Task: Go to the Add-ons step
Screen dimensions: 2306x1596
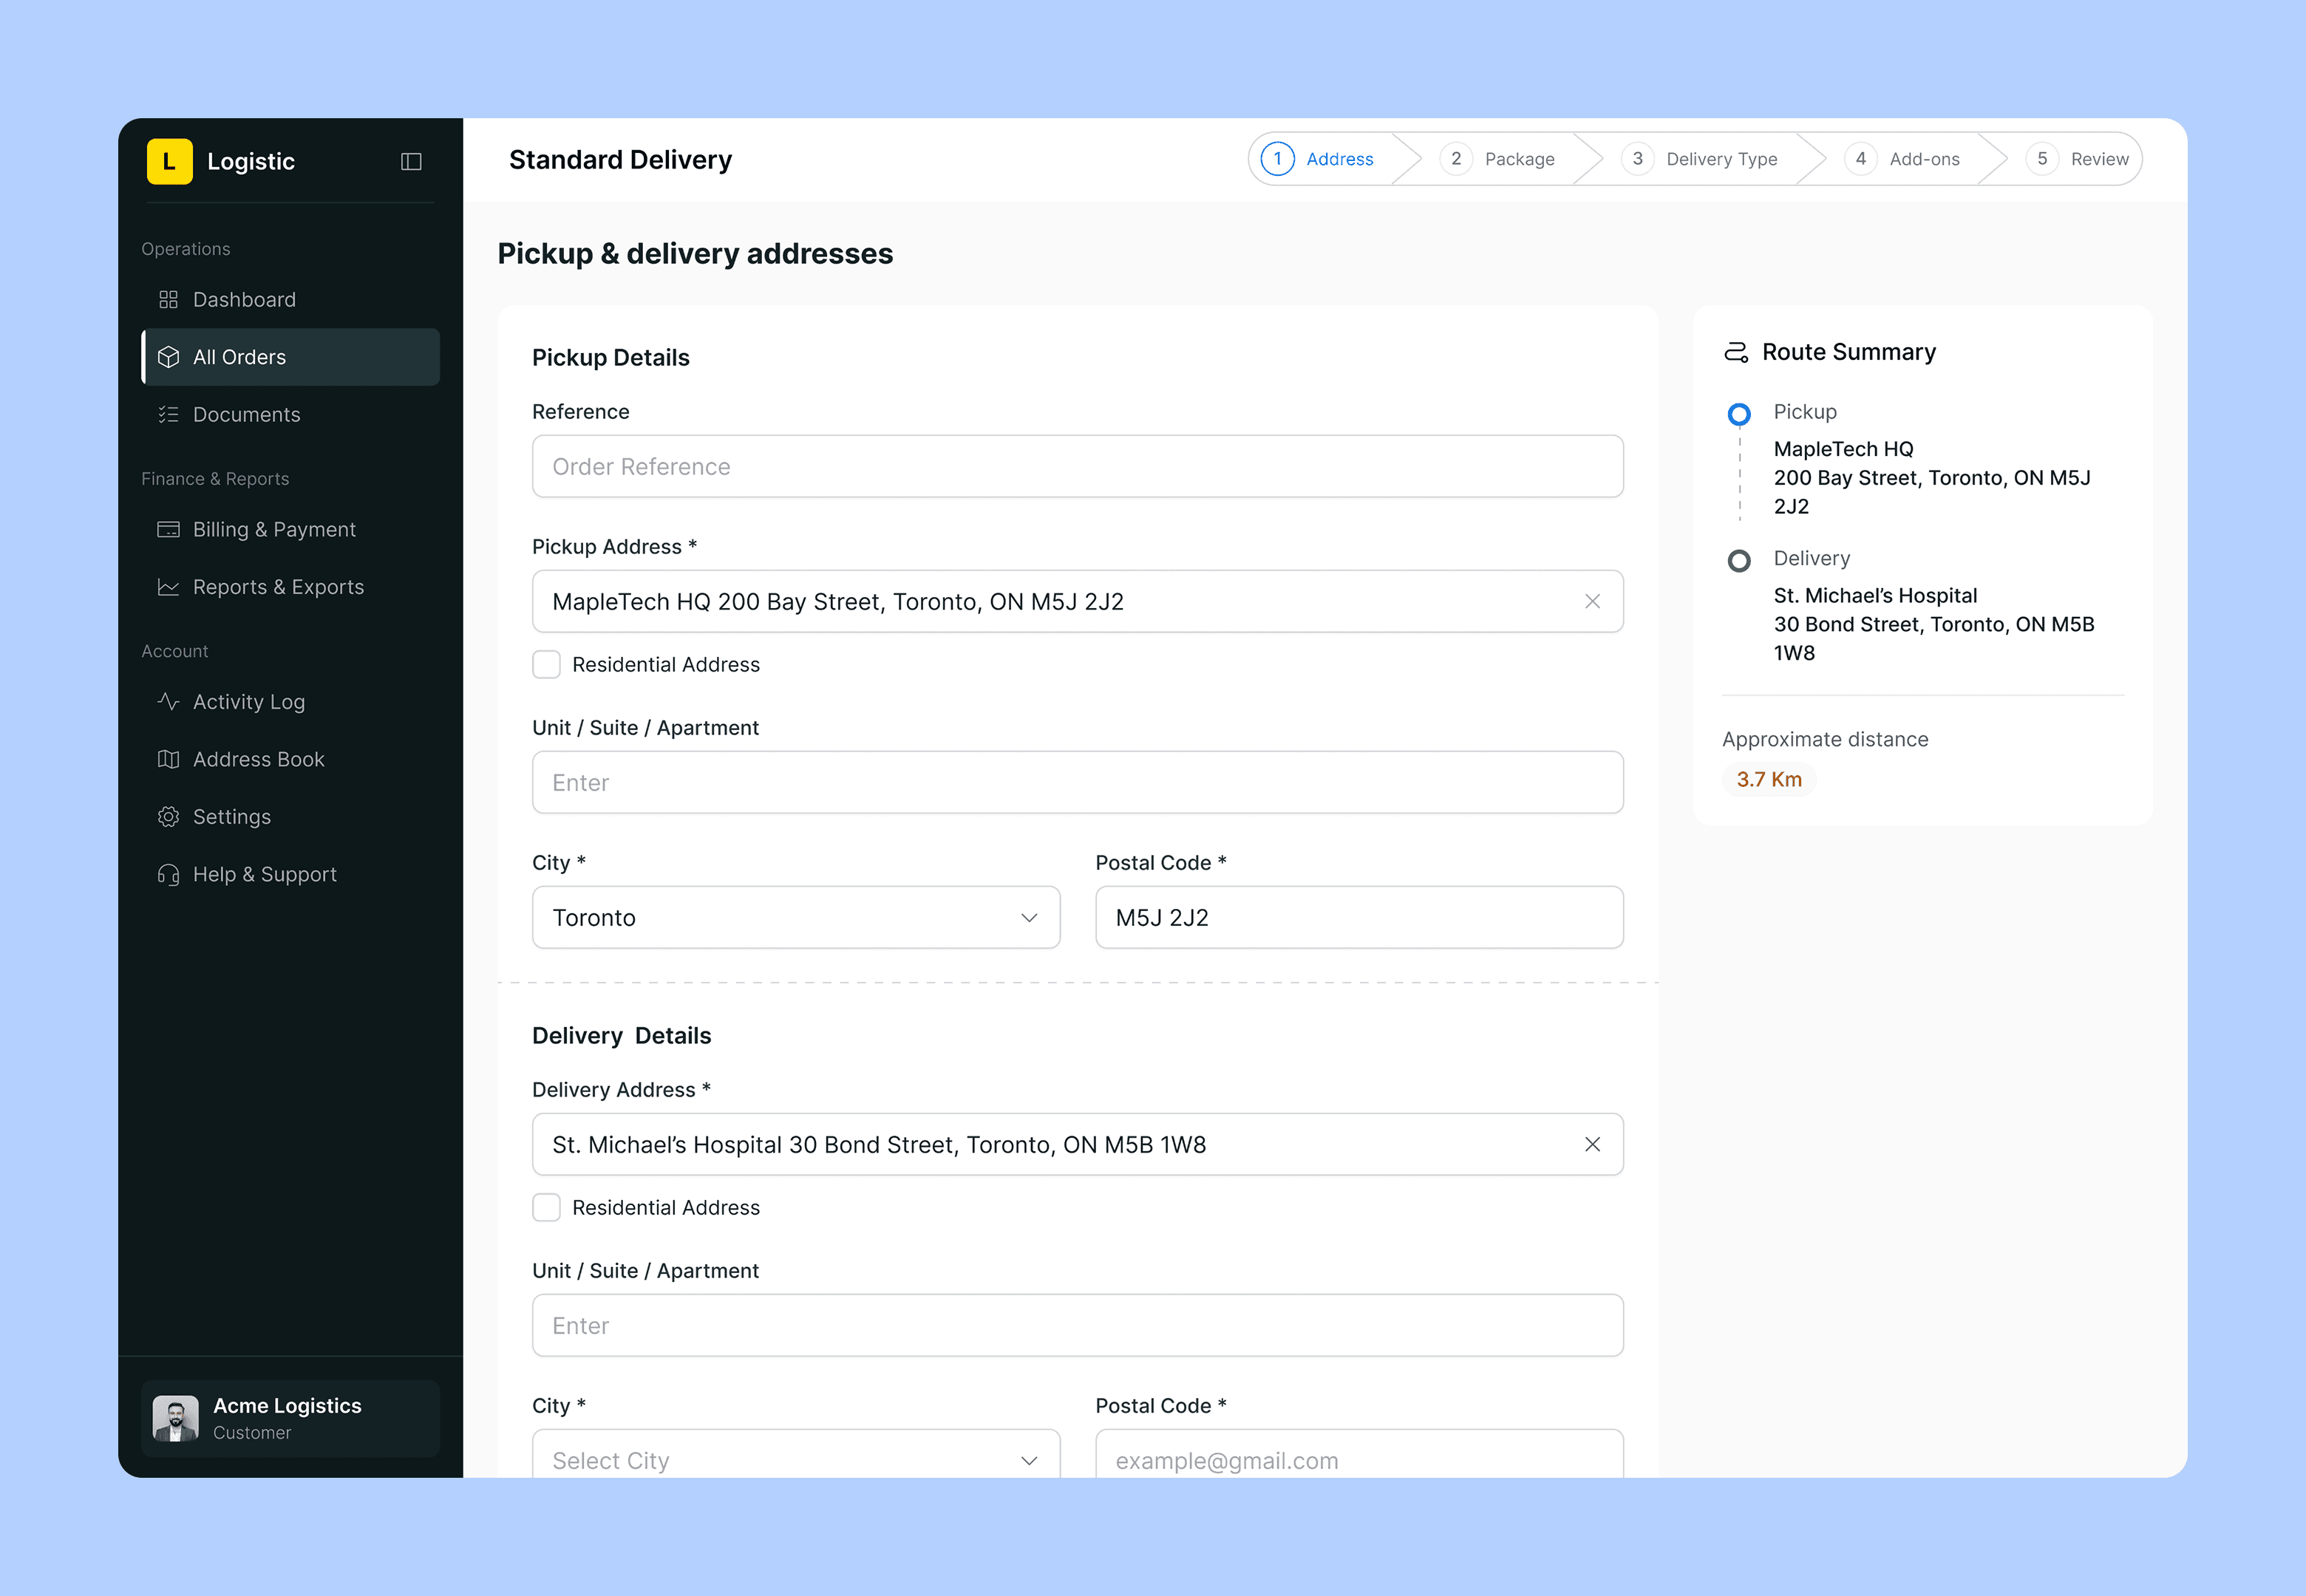Action: 1902,159
